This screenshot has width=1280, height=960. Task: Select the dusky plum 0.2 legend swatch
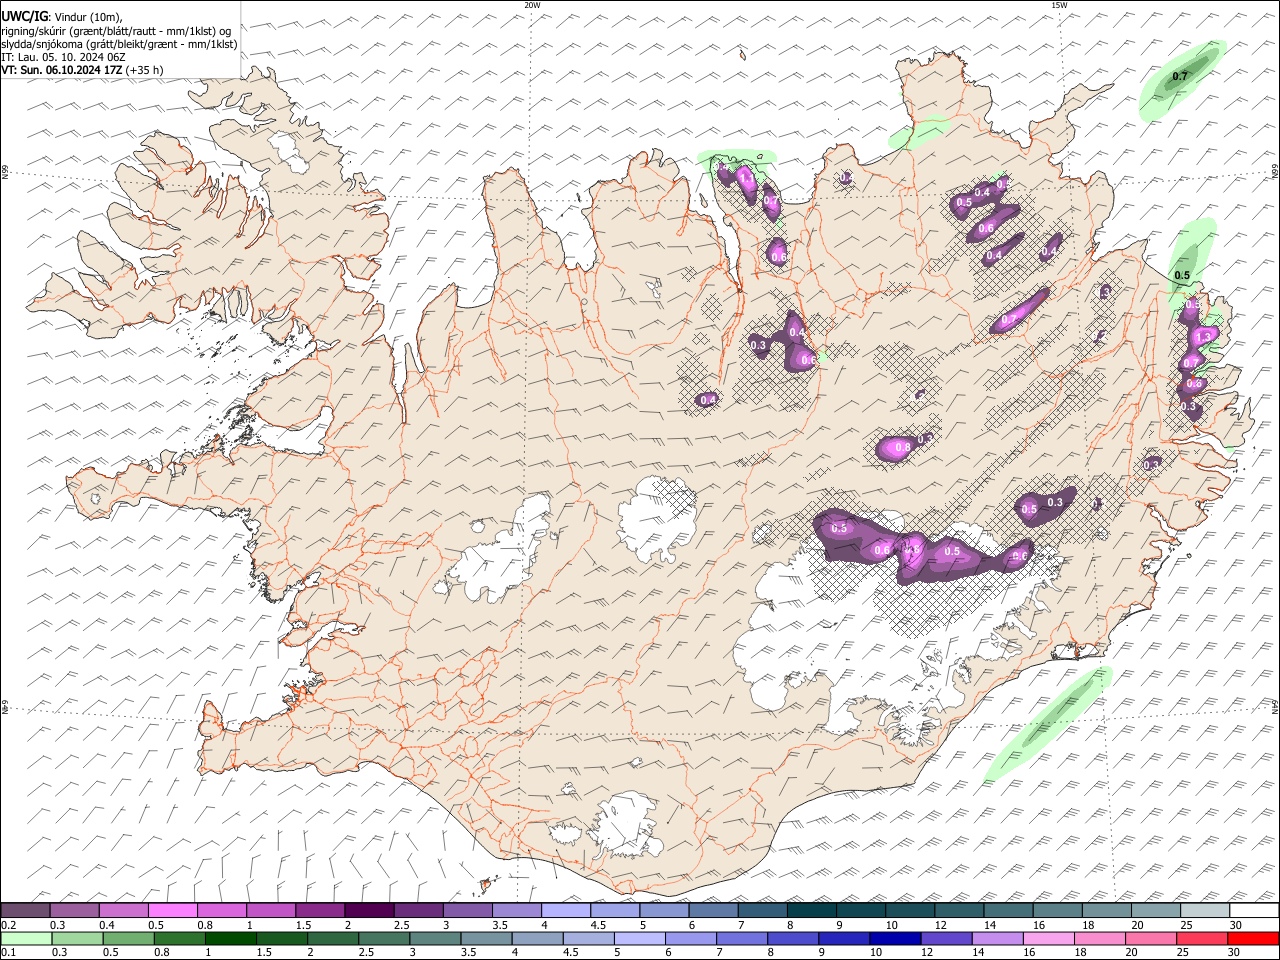click(25, 911)
